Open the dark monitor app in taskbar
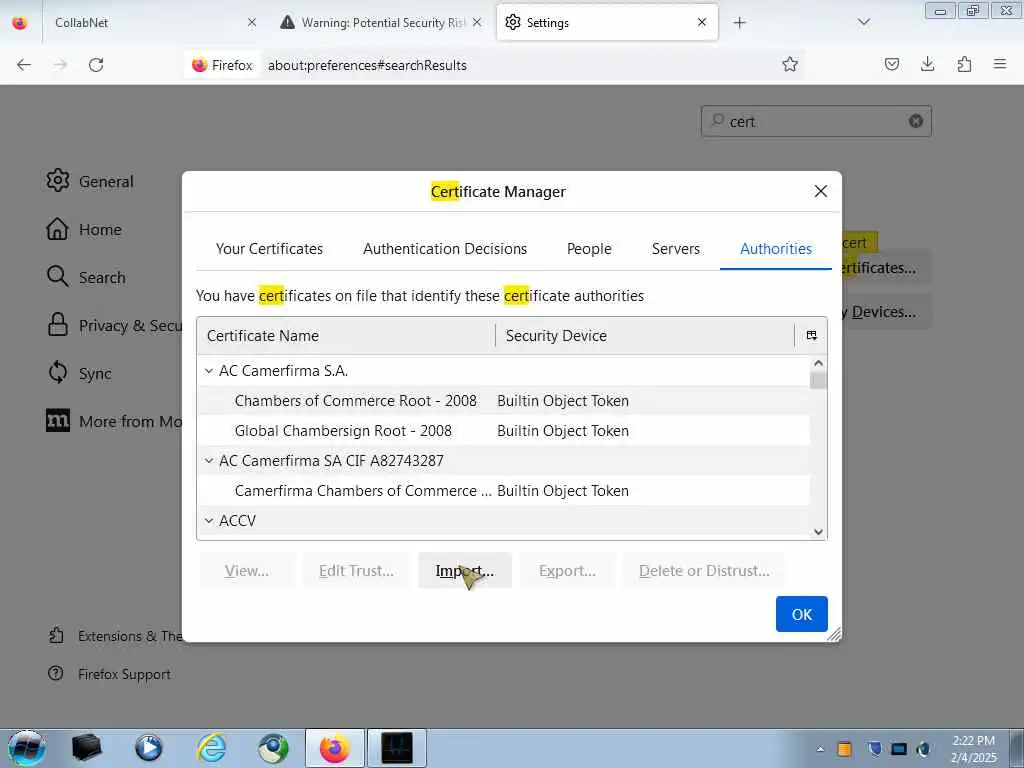 397,748
